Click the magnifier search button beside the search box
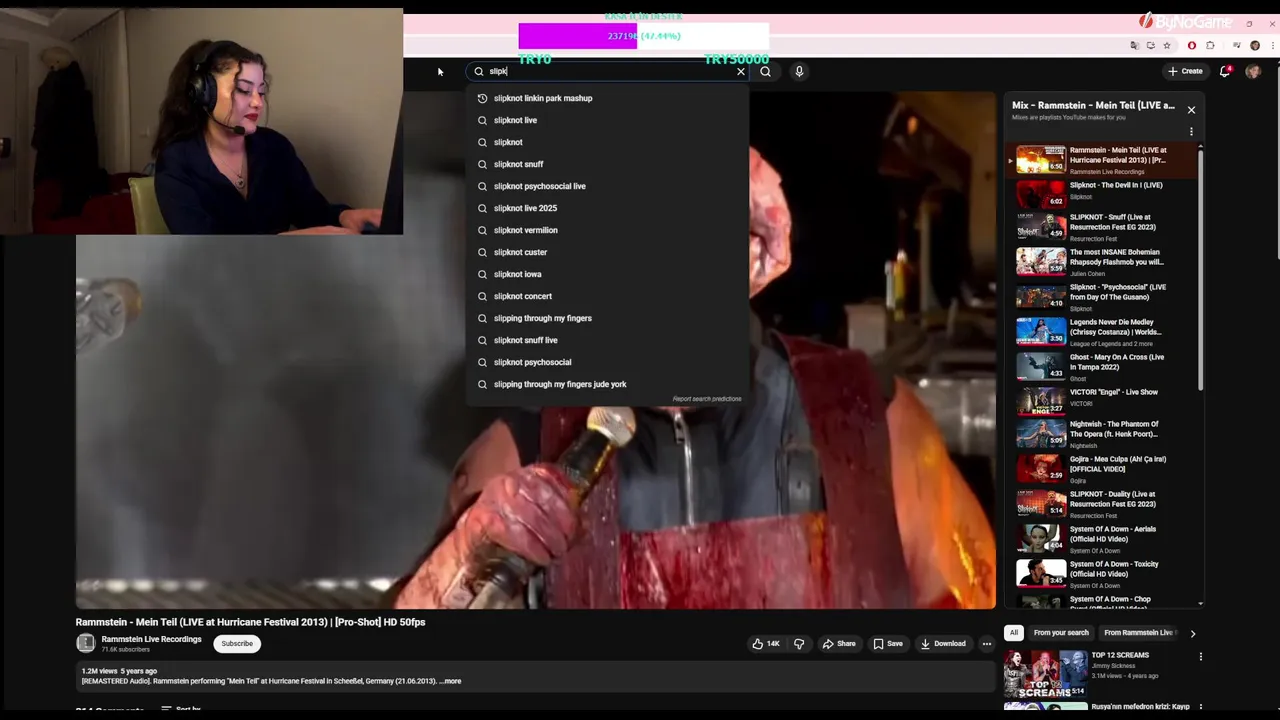Screen dimensions: 1280x720 [765, 71]
